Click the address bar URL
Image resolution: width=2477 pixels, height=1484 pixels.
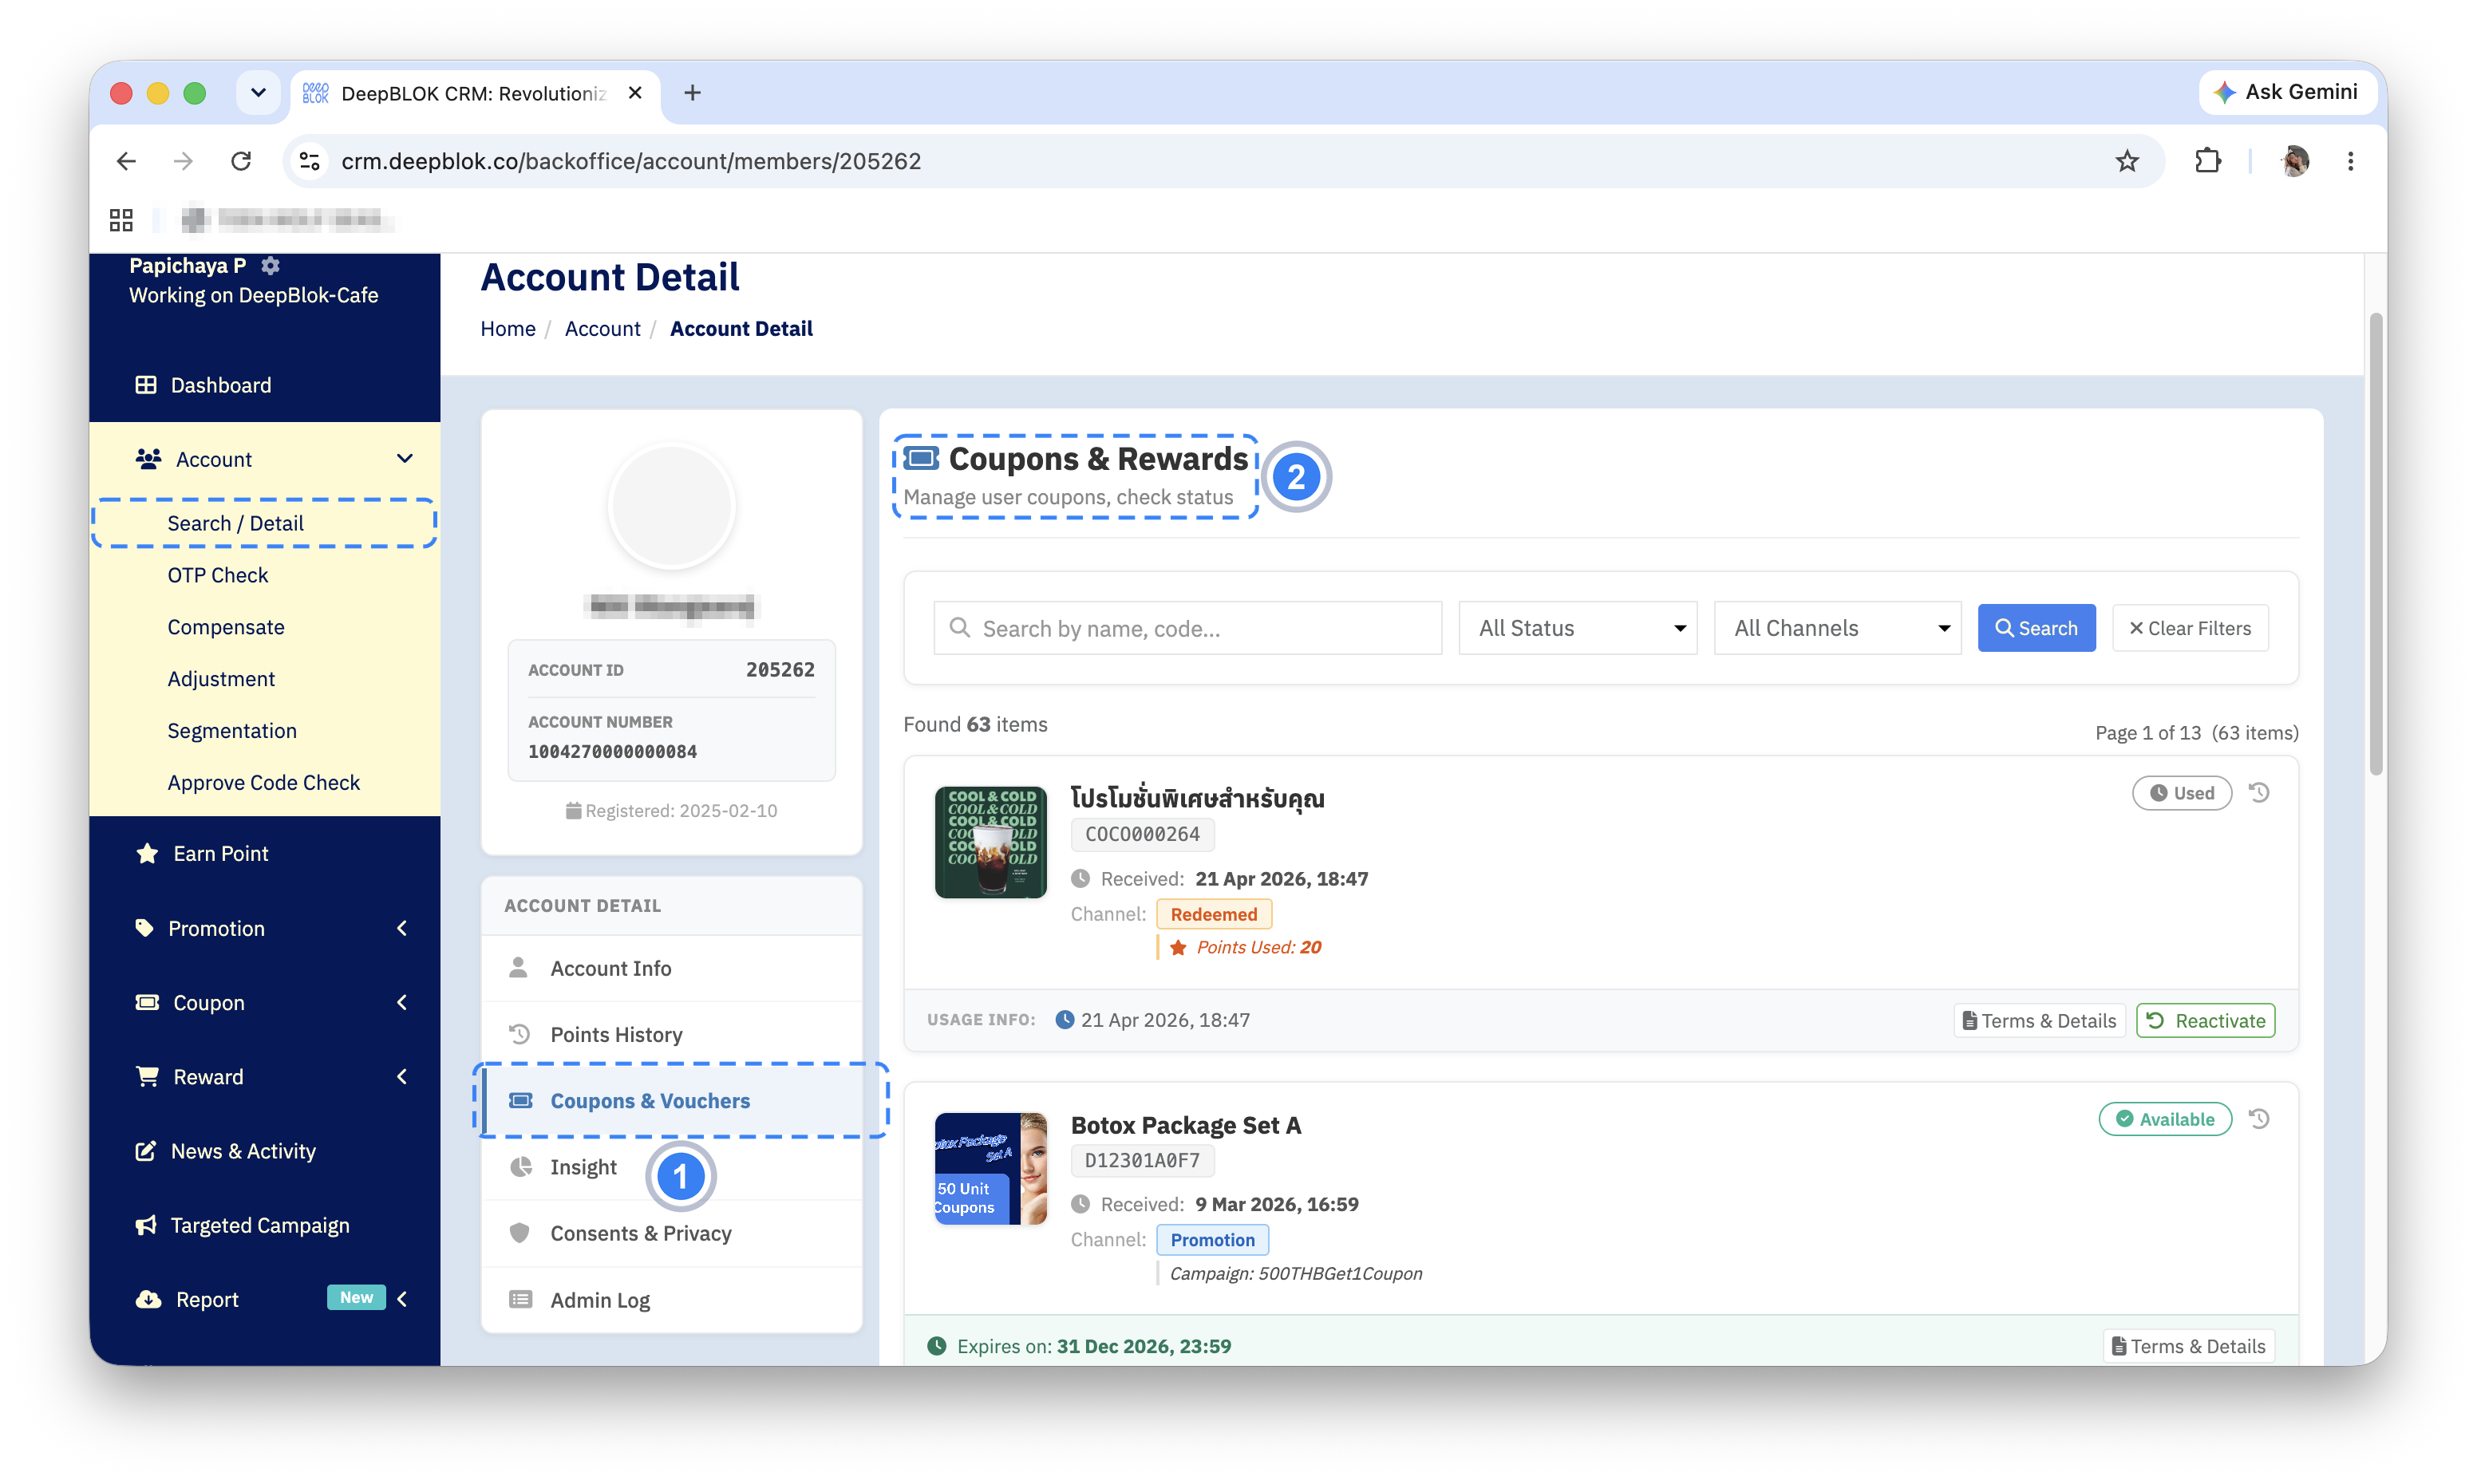(x=630, y=161)
